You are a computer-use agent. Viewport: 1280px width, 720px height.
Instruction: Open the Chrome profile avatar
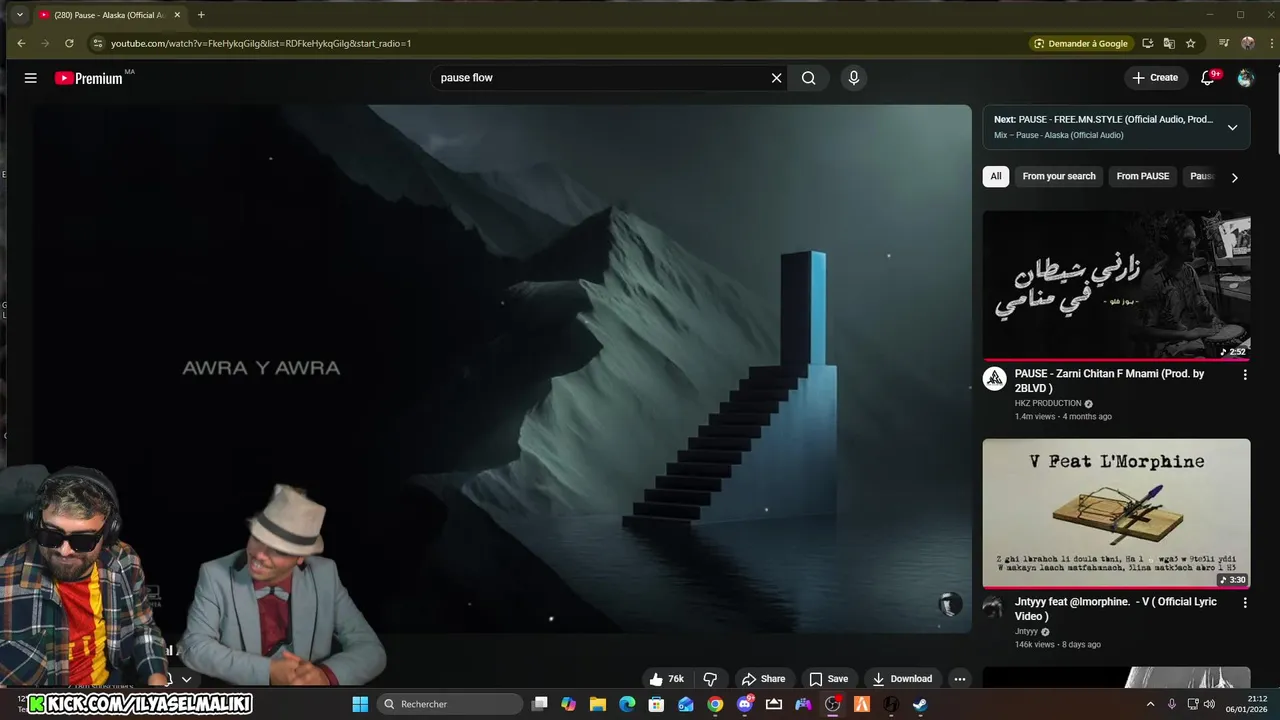point(1247,43)
